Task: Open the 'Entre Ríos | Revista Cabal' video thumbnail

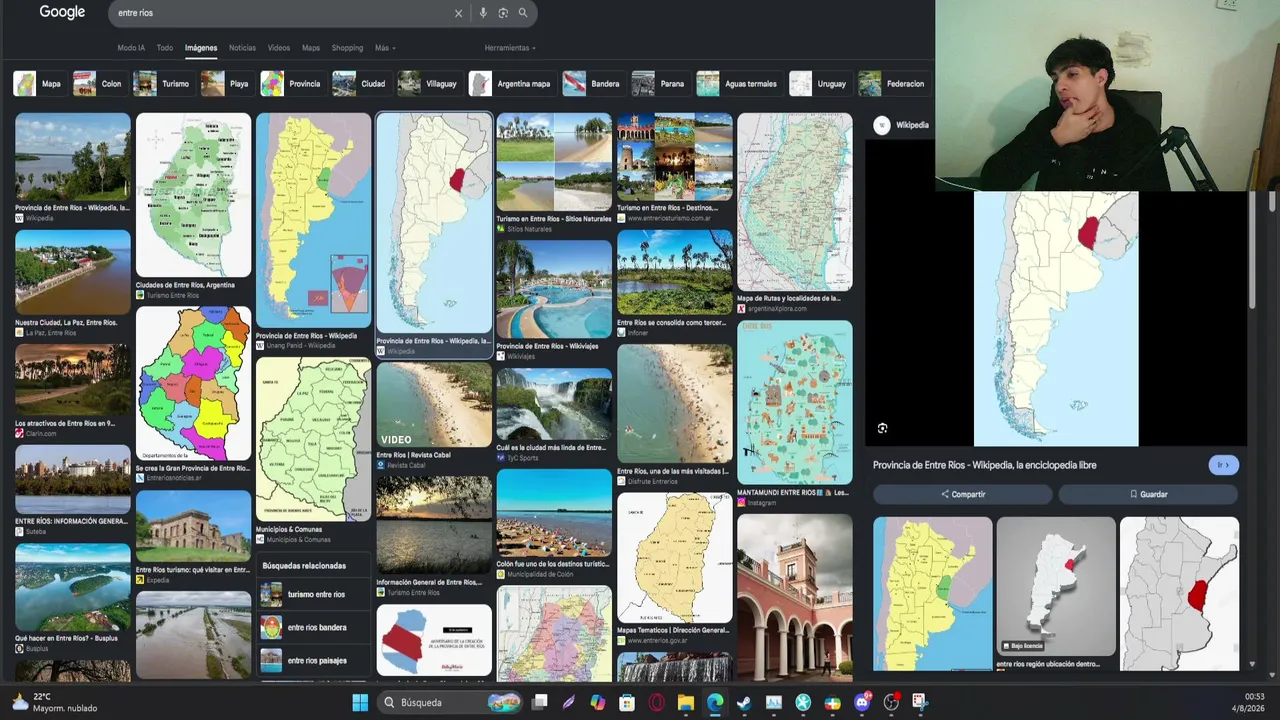Action: (434, 405)
